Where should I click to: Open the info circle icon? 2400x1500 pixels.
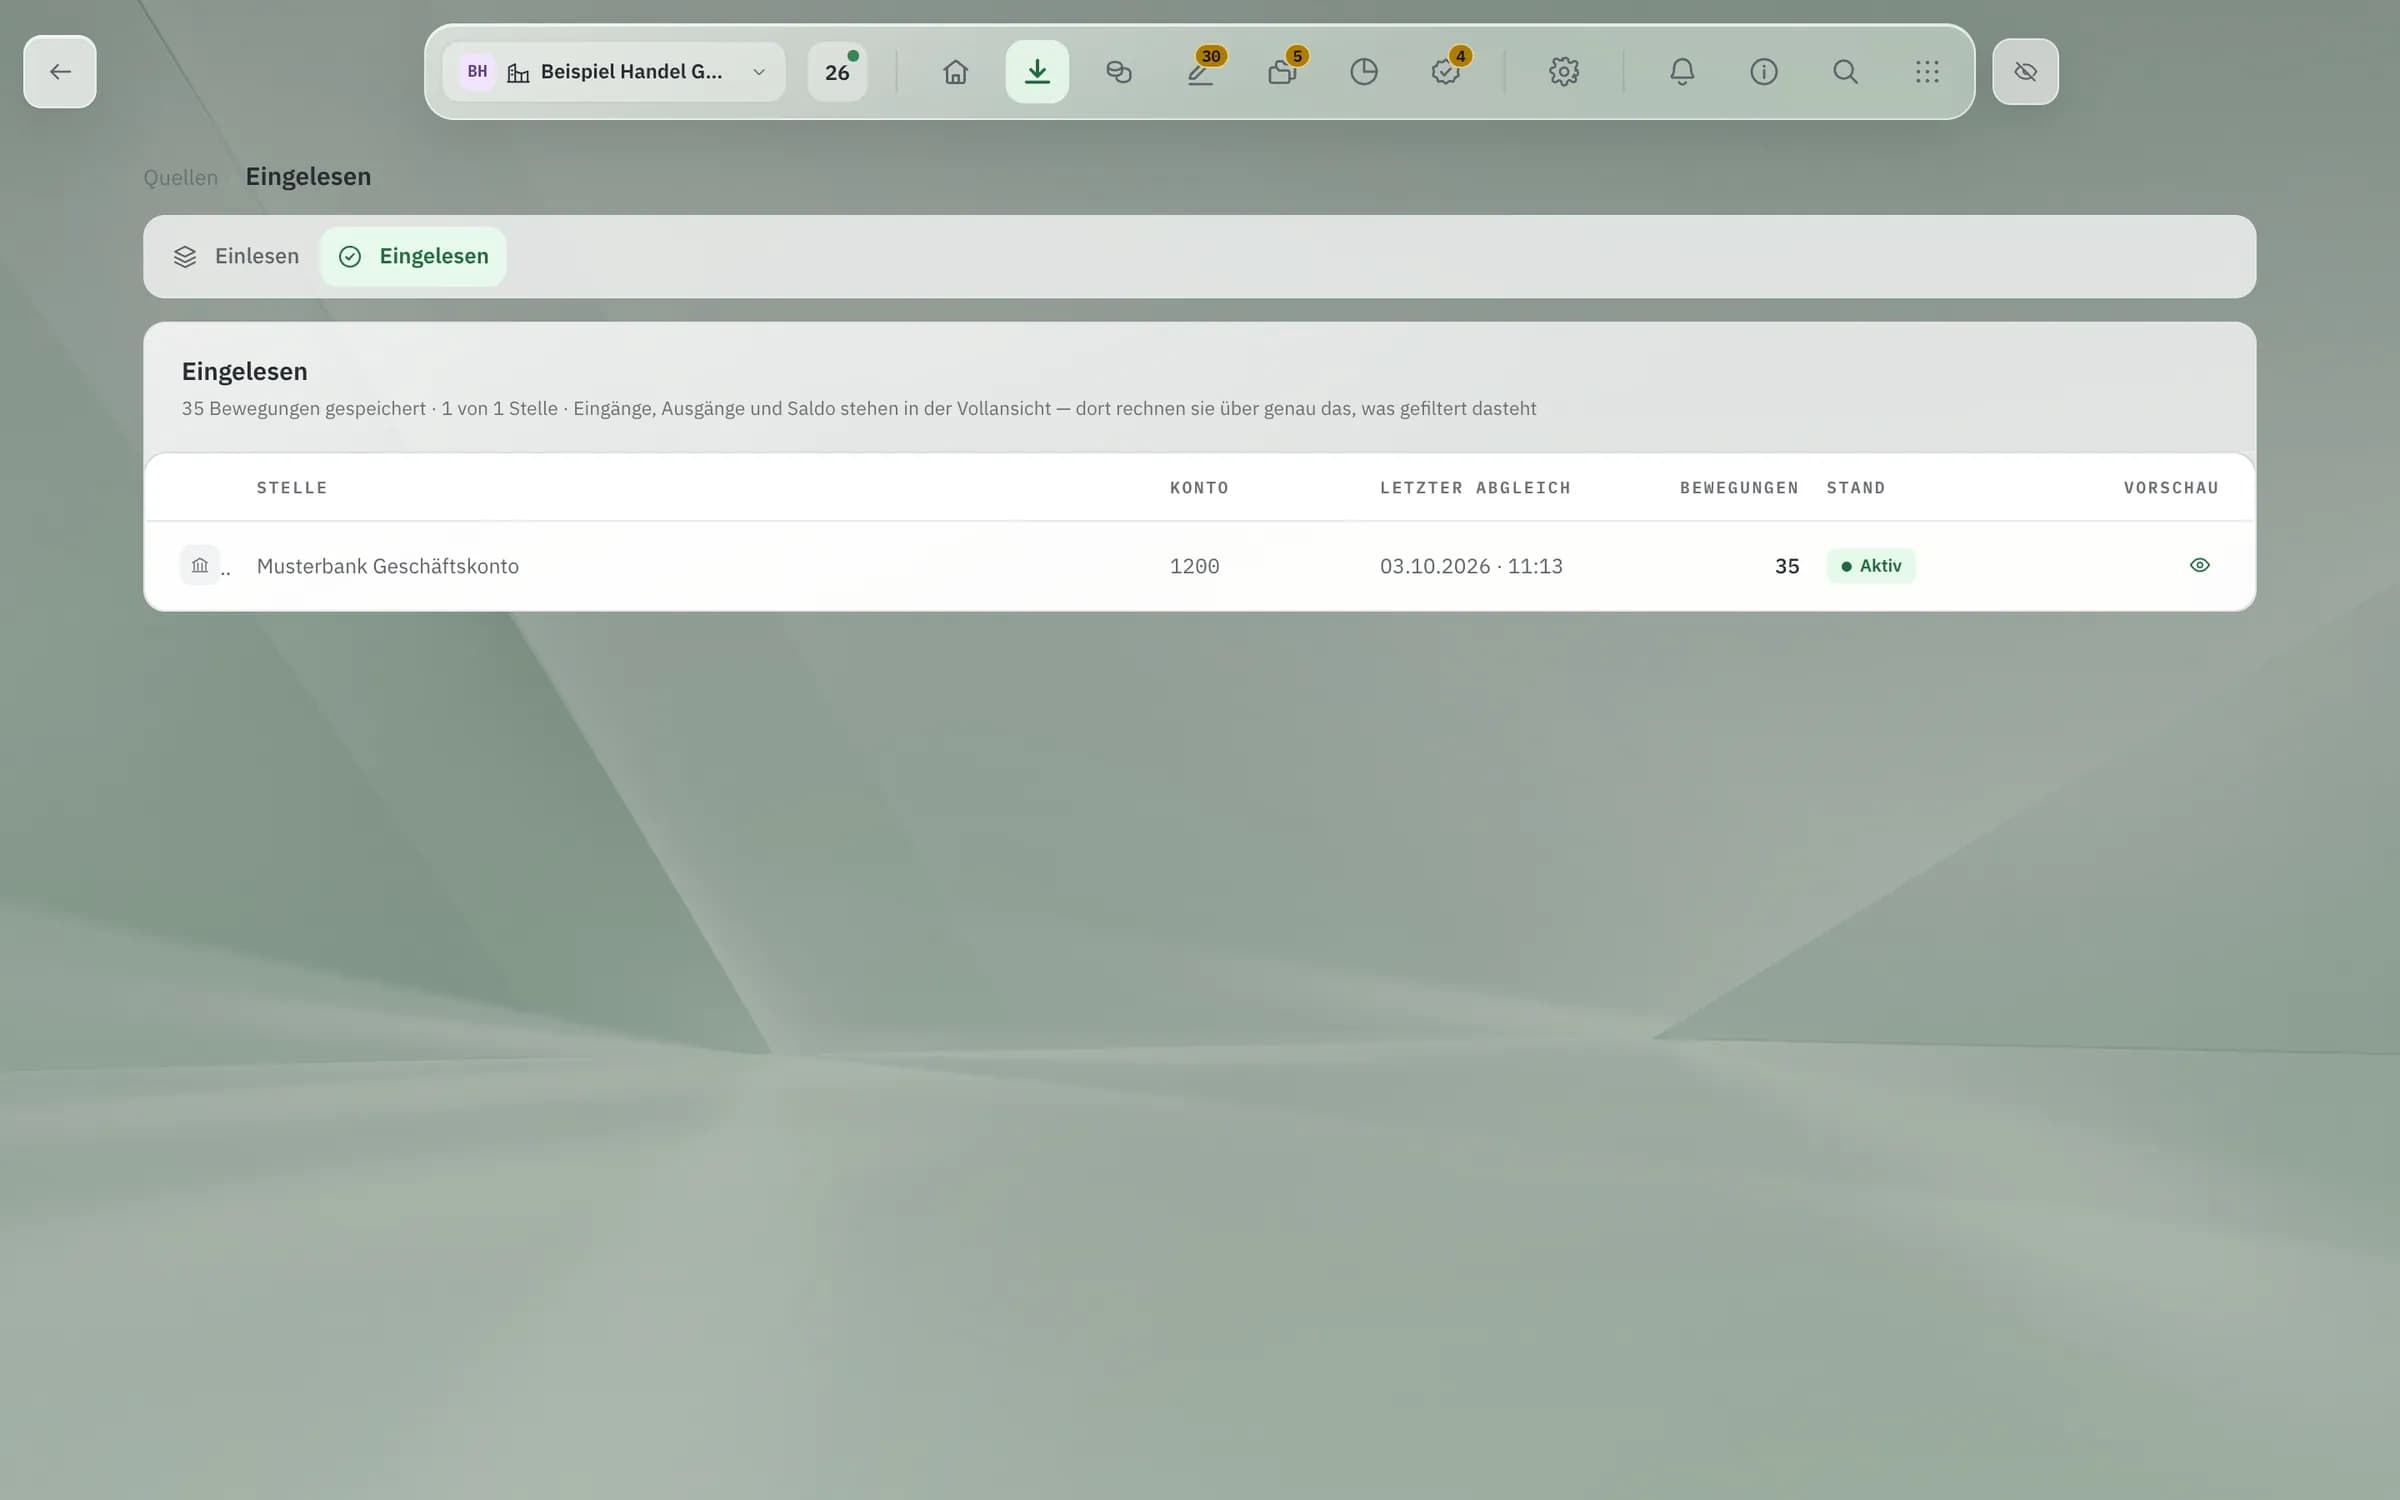1763,72
